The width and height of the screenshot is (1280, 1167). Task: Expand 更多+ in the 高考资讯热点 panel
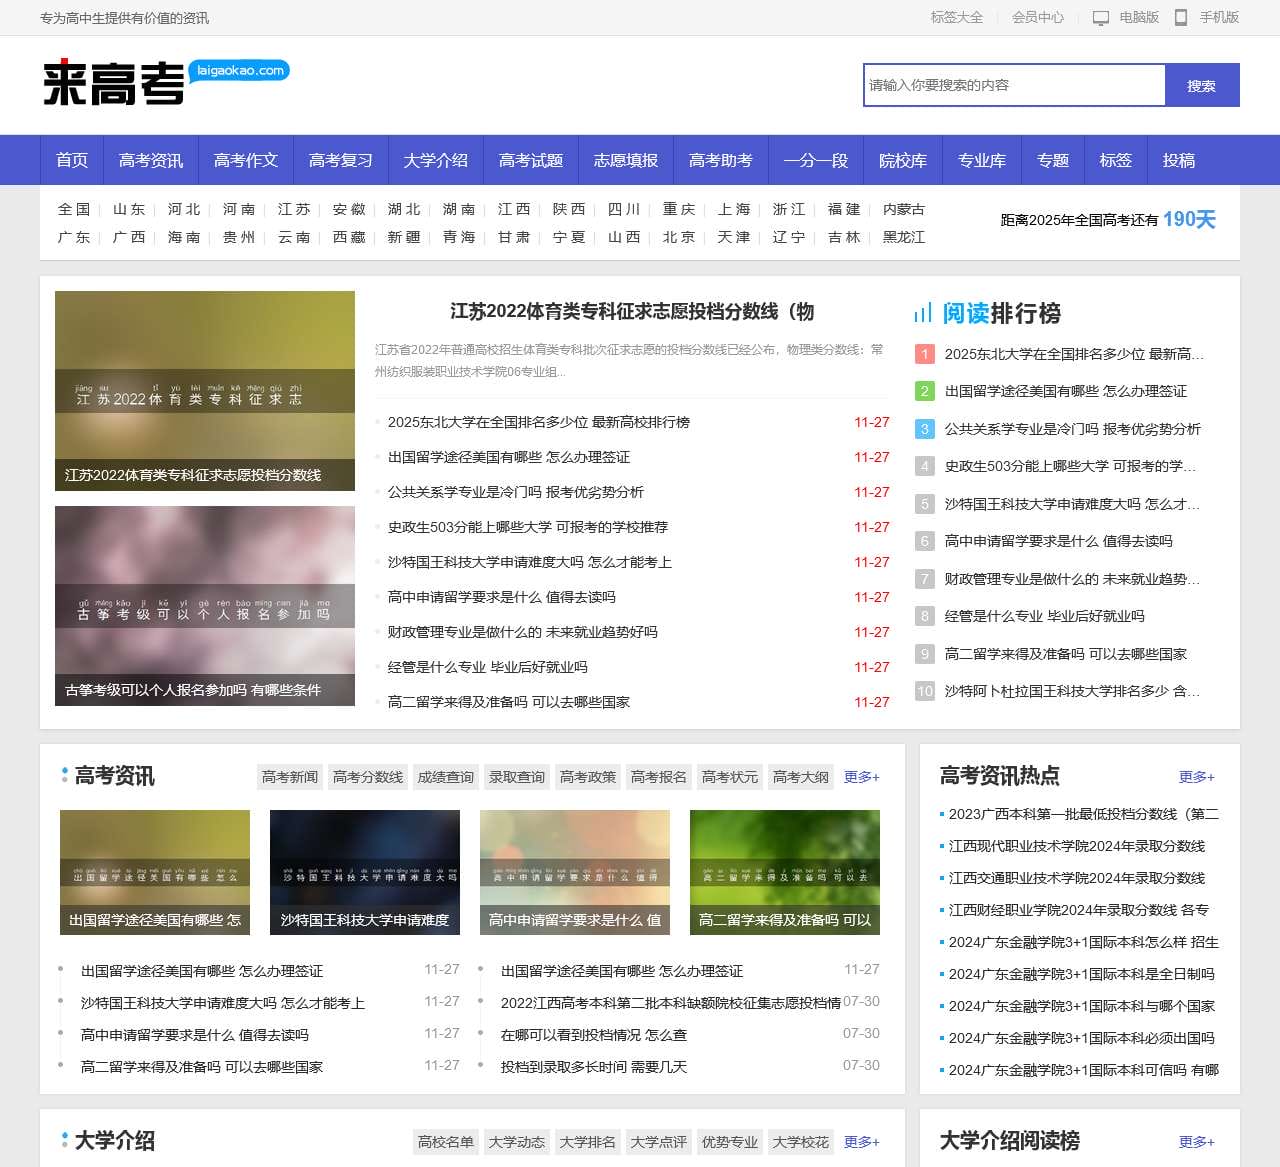[x=1197, y=776]
